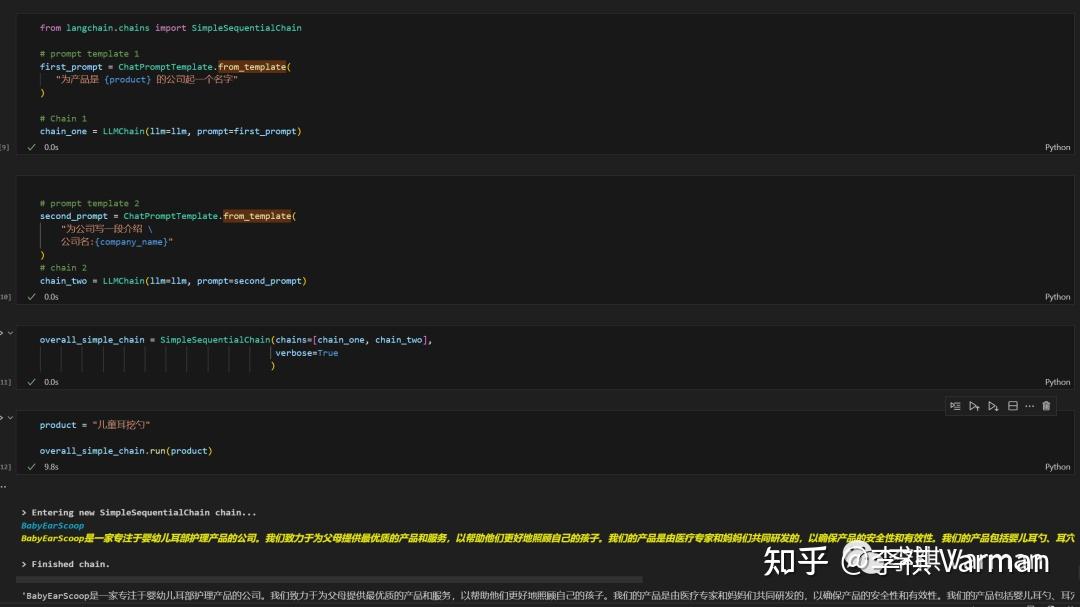Click the Python label of the last code cell
1080x607 pixels.
click(x=1057, y=466)
